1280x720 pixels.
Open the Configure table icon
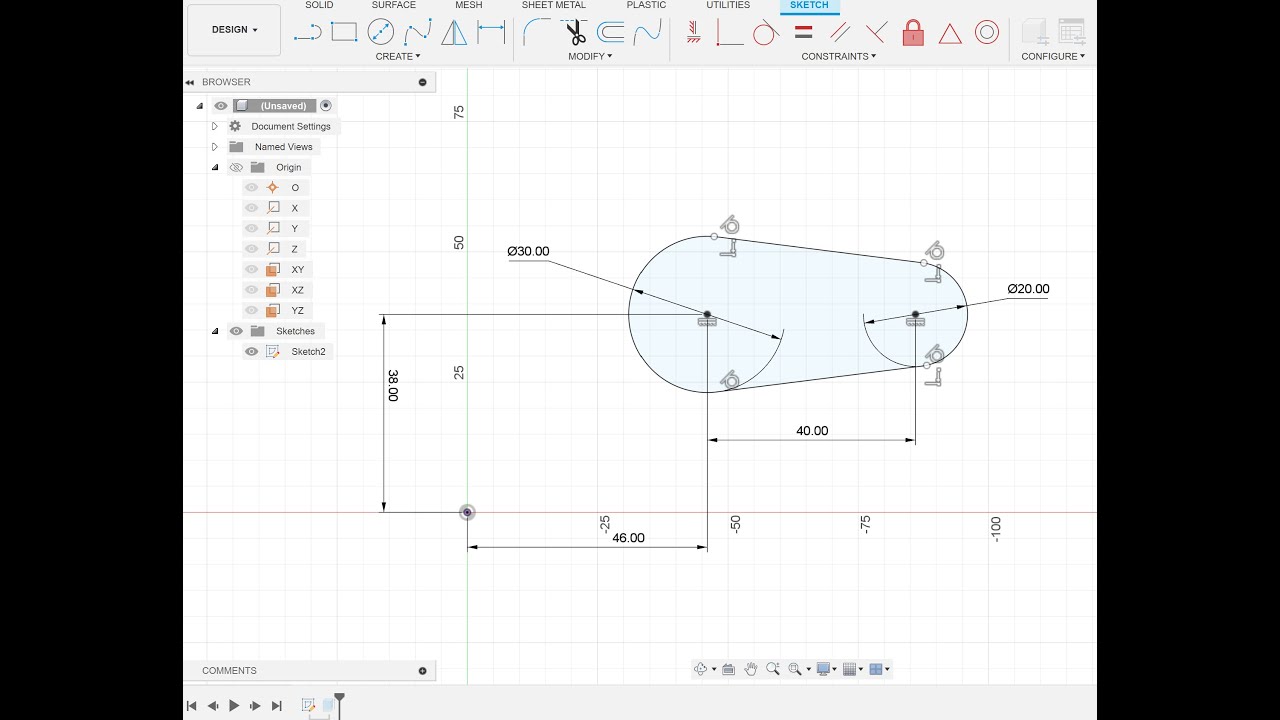tap(1072, 32)
